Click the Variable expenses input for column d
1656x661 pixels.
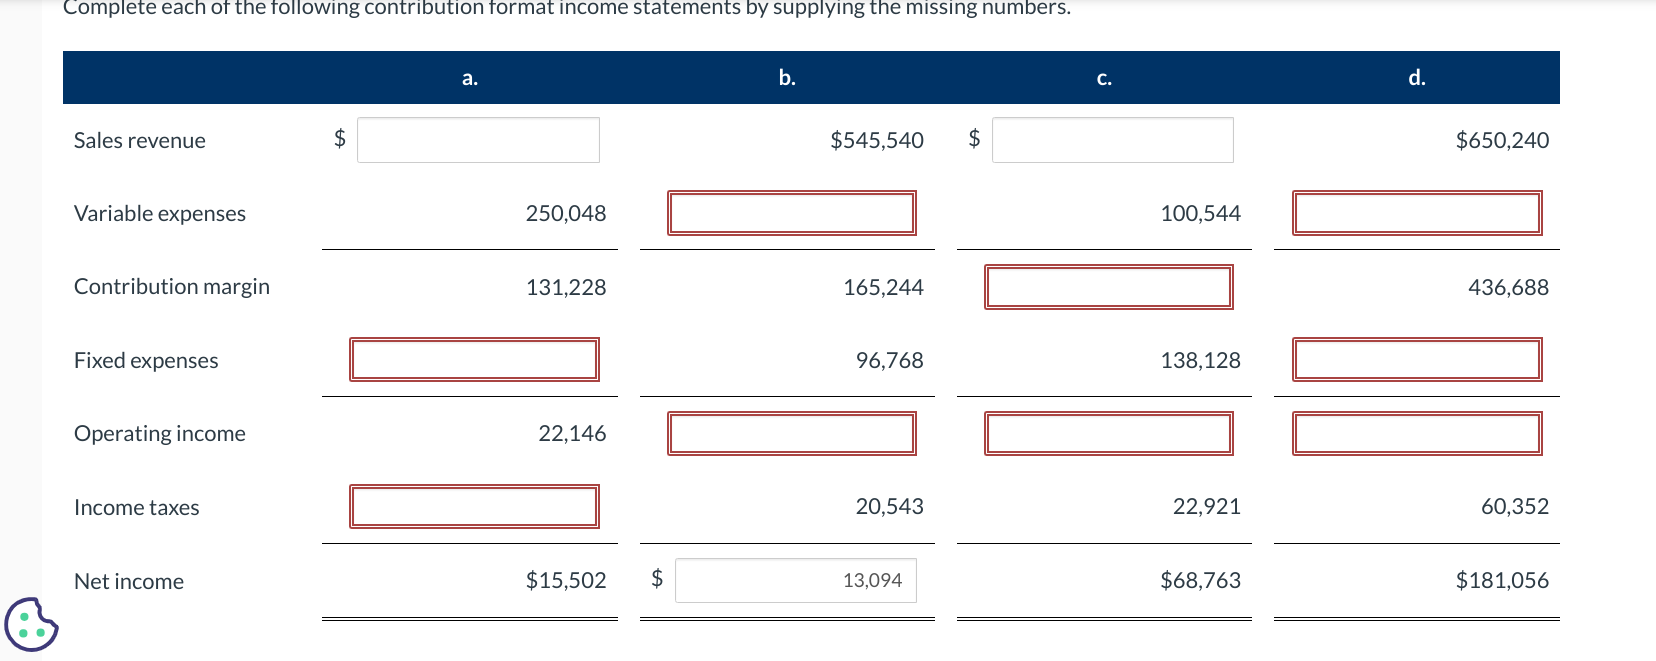point(1416,212)
